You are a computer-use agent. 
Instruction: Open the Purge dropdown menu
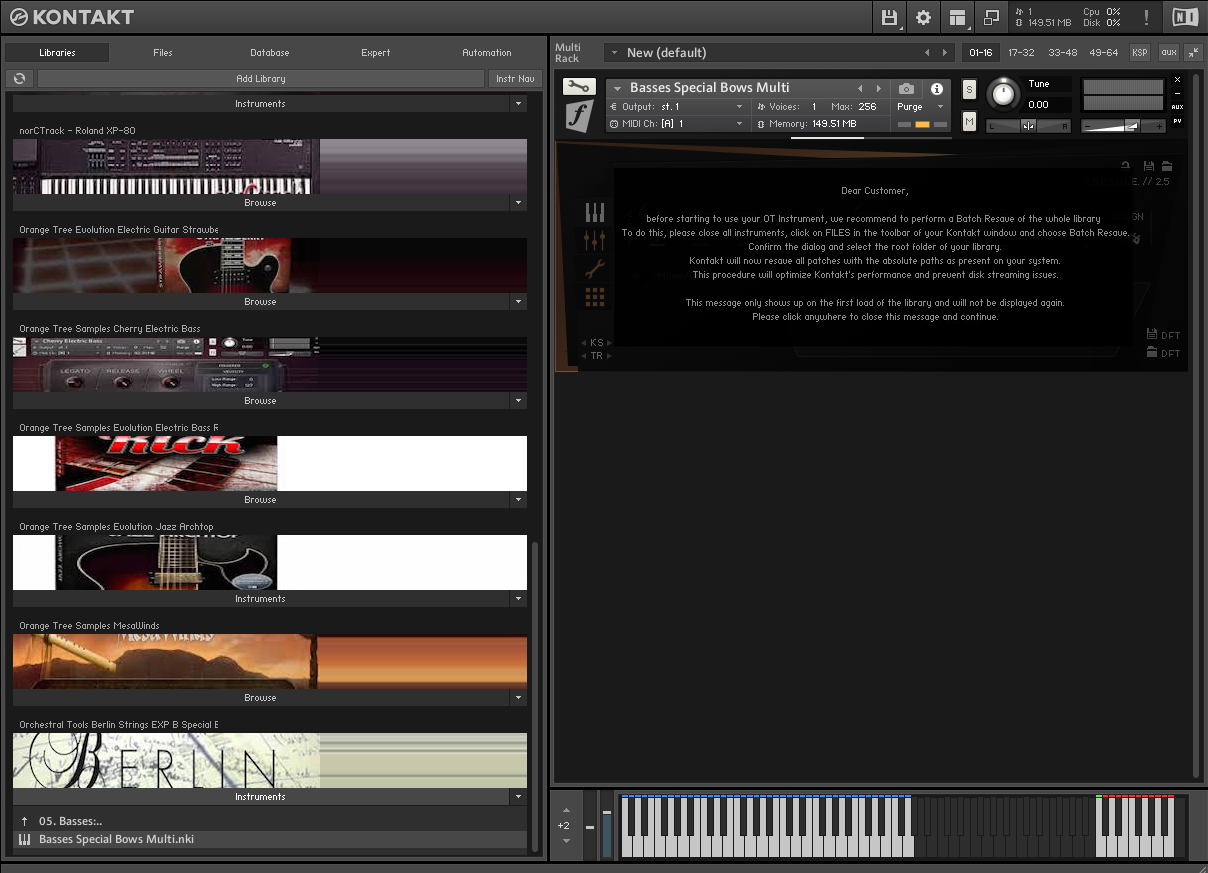921,107
